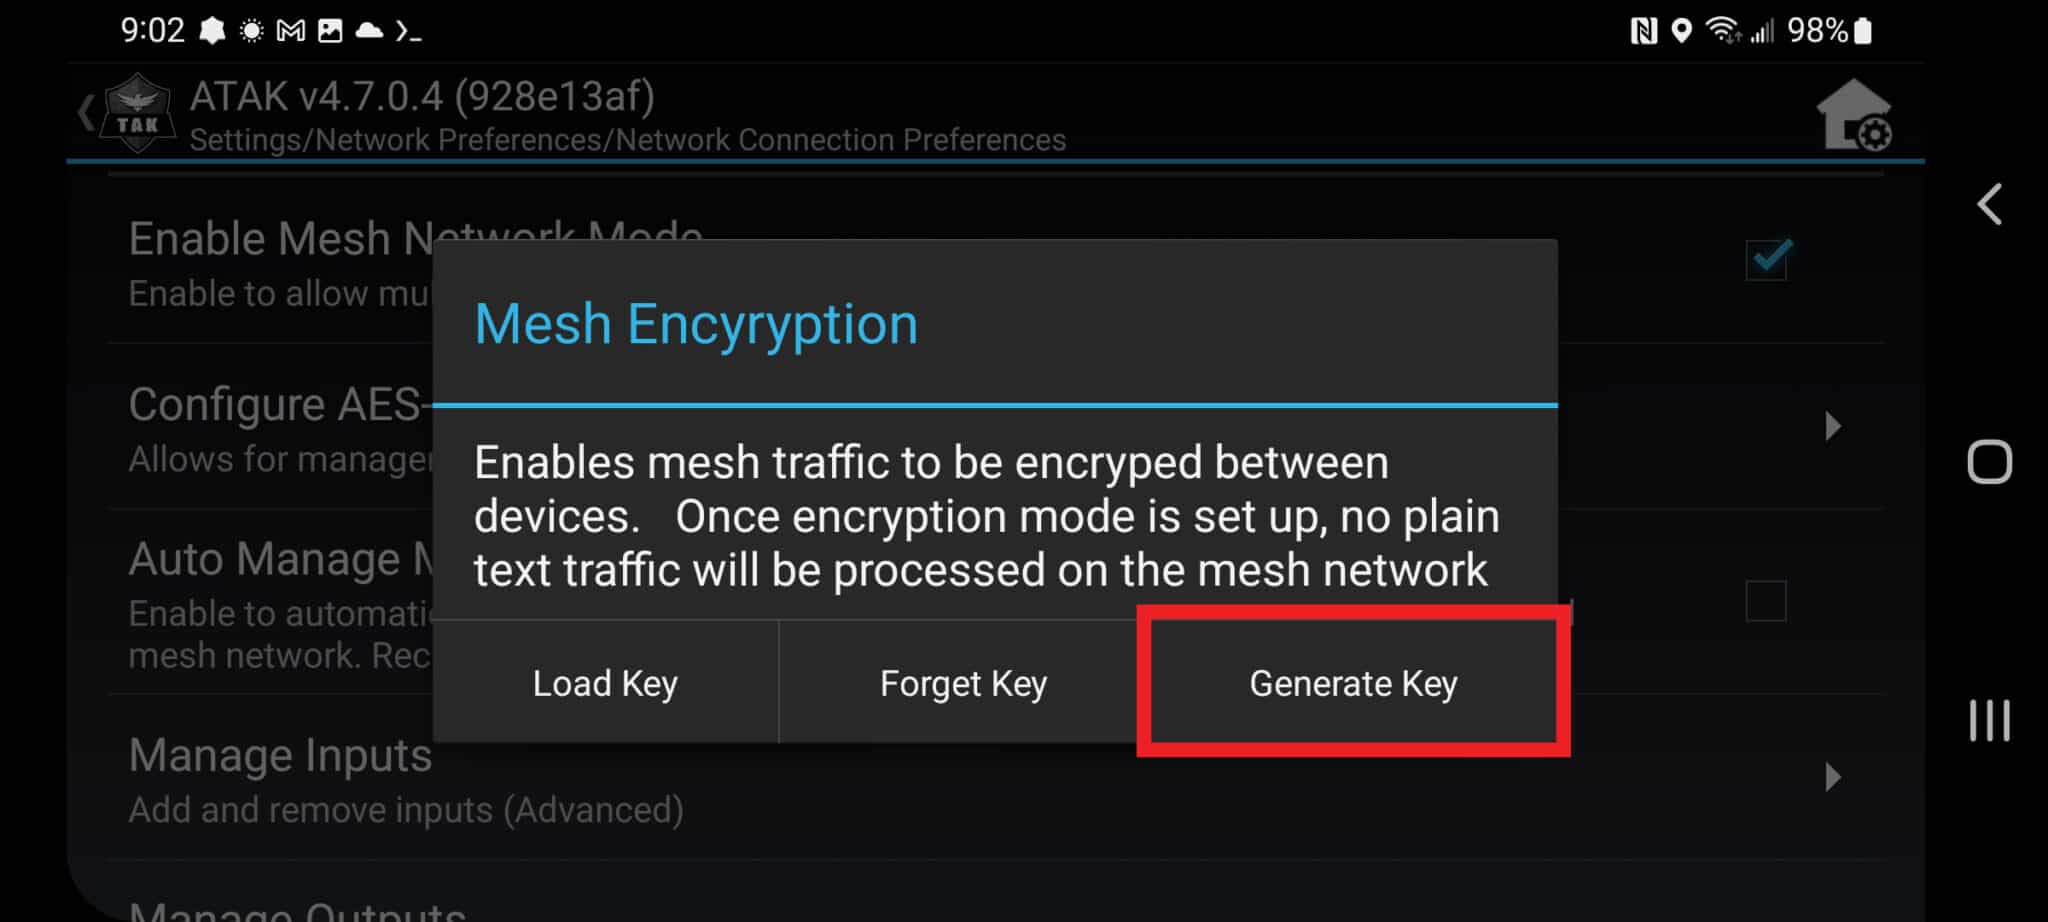Screen dimensions: 2048x922
Task: Enable the Auto Manage checkbox
Action: 1766,601
